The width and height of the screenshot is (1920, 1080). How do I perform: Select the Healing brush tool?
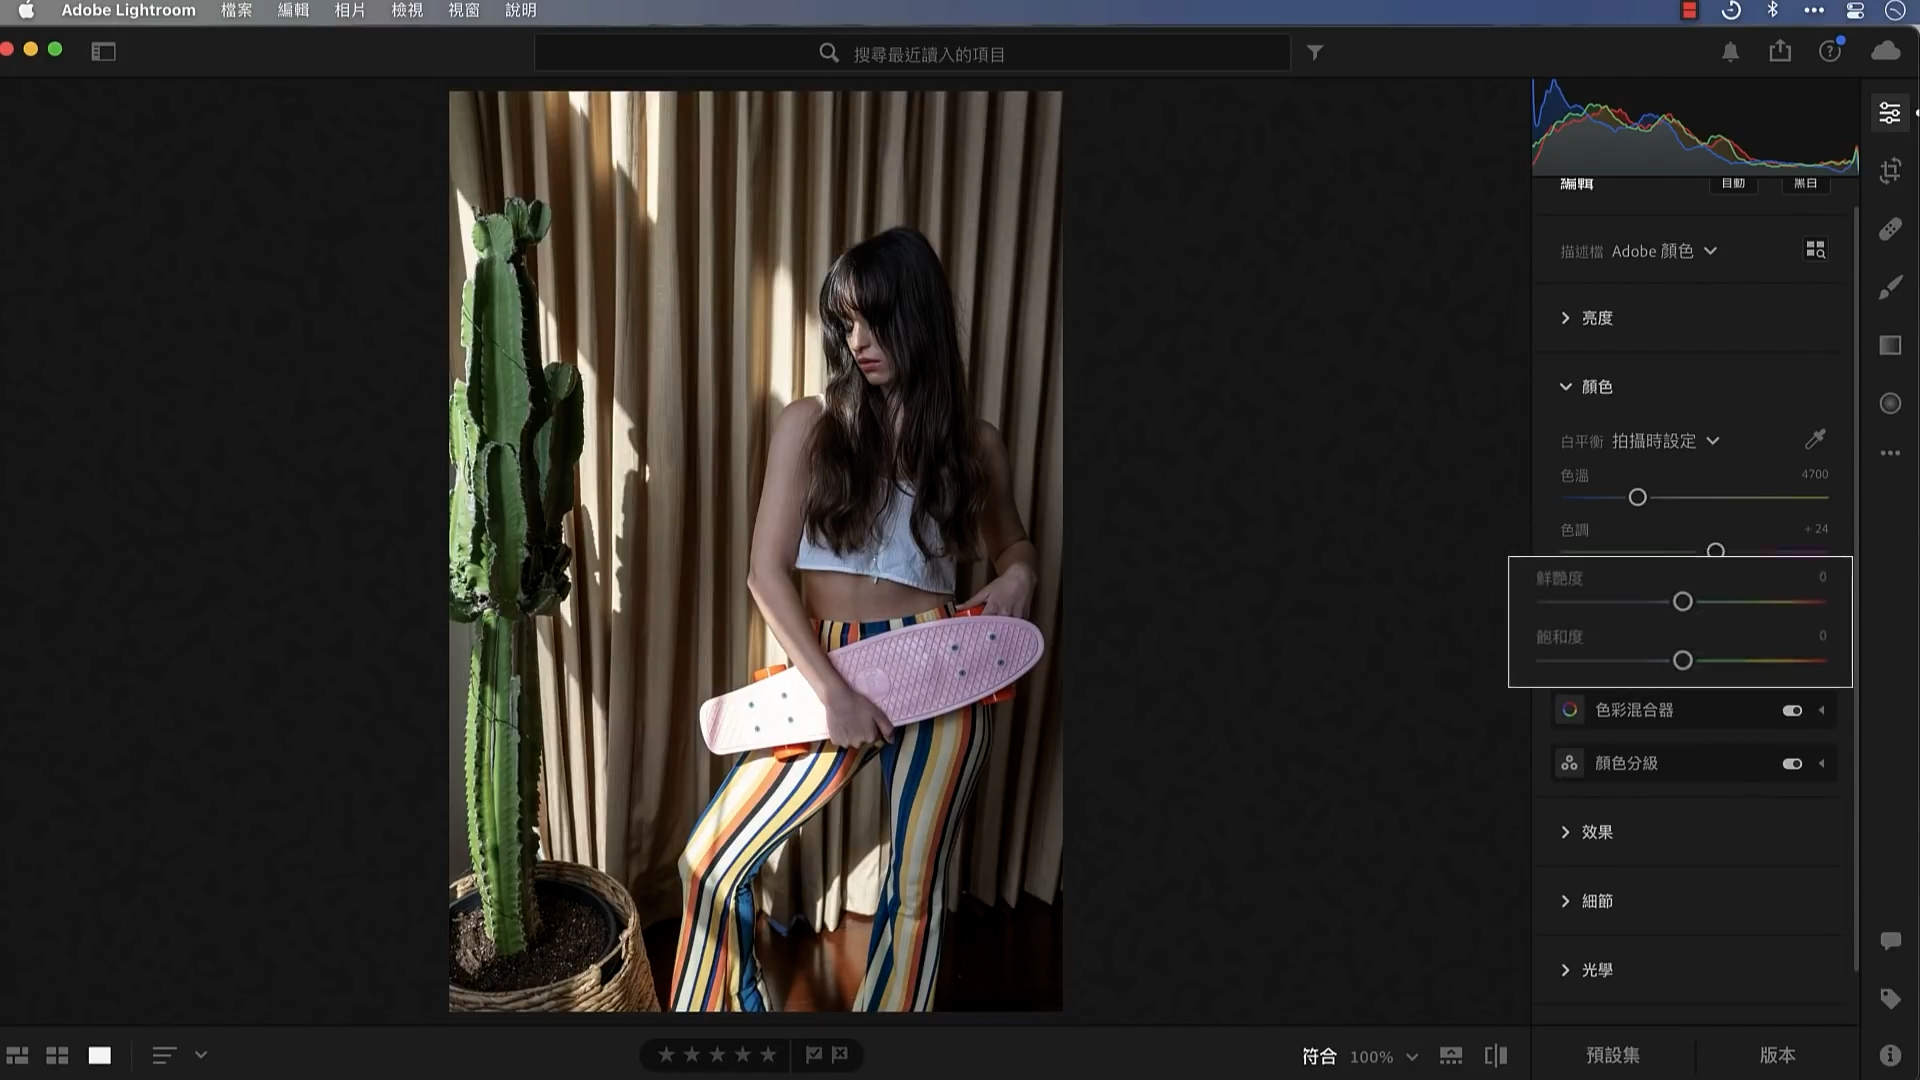[x=1890, y=228]
